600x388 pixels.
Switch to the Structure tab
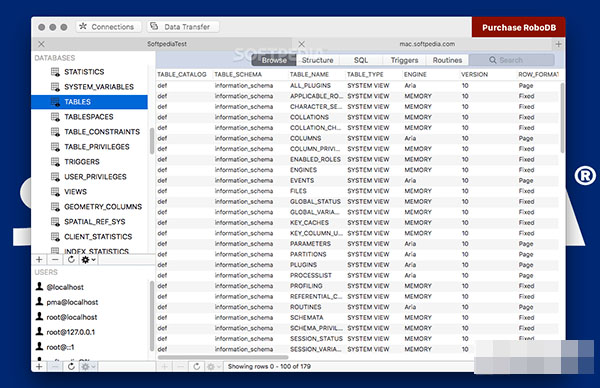(x=317, y=60)
